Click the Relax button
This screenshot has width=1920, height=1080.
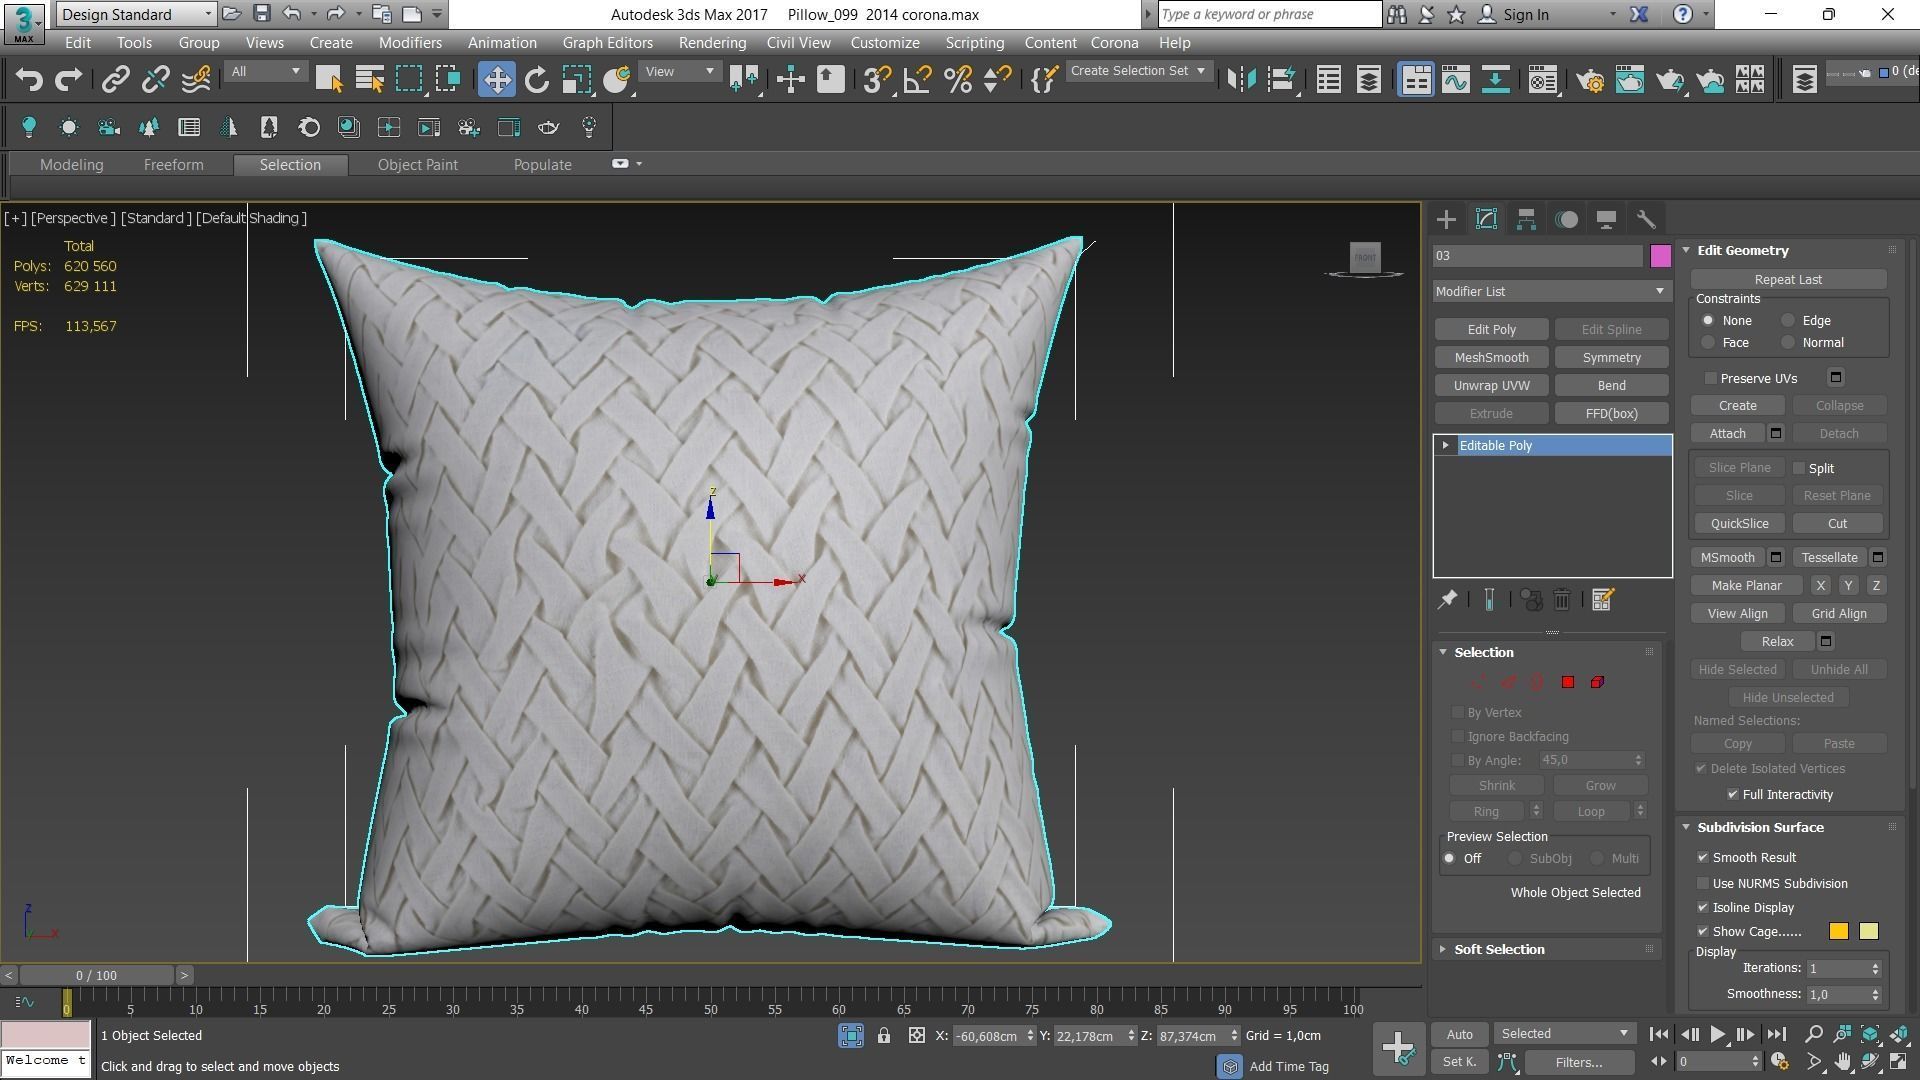pos(1777,642)
